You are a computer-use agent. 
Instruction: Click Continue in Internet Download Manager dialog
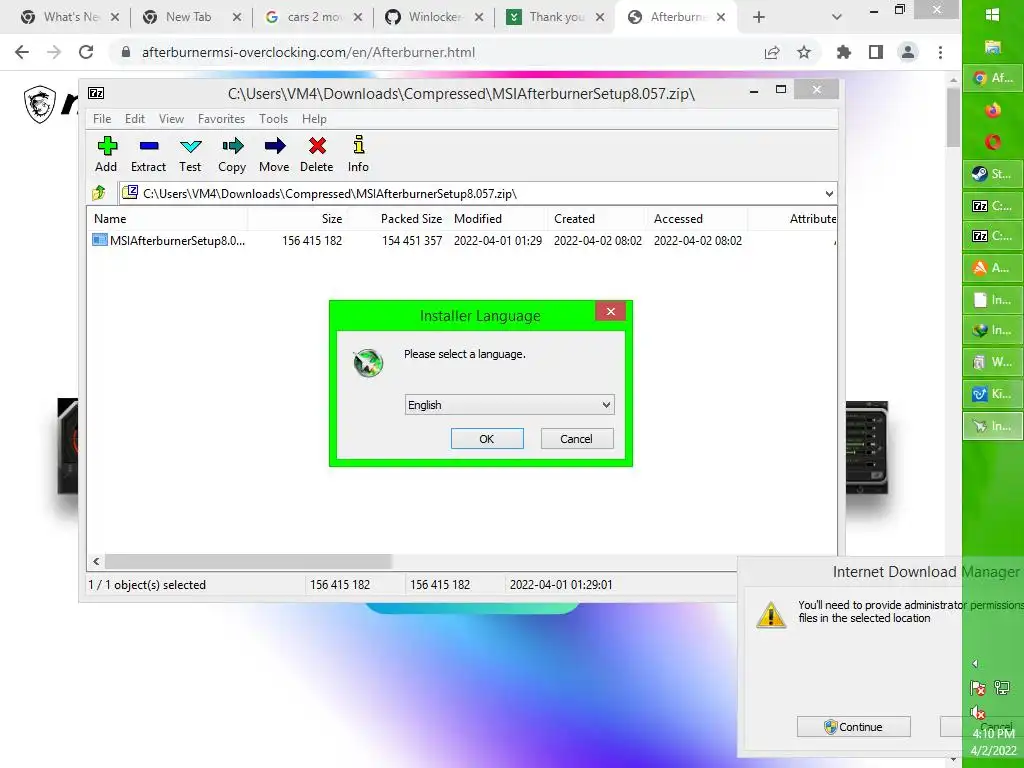tap(854, 727)
